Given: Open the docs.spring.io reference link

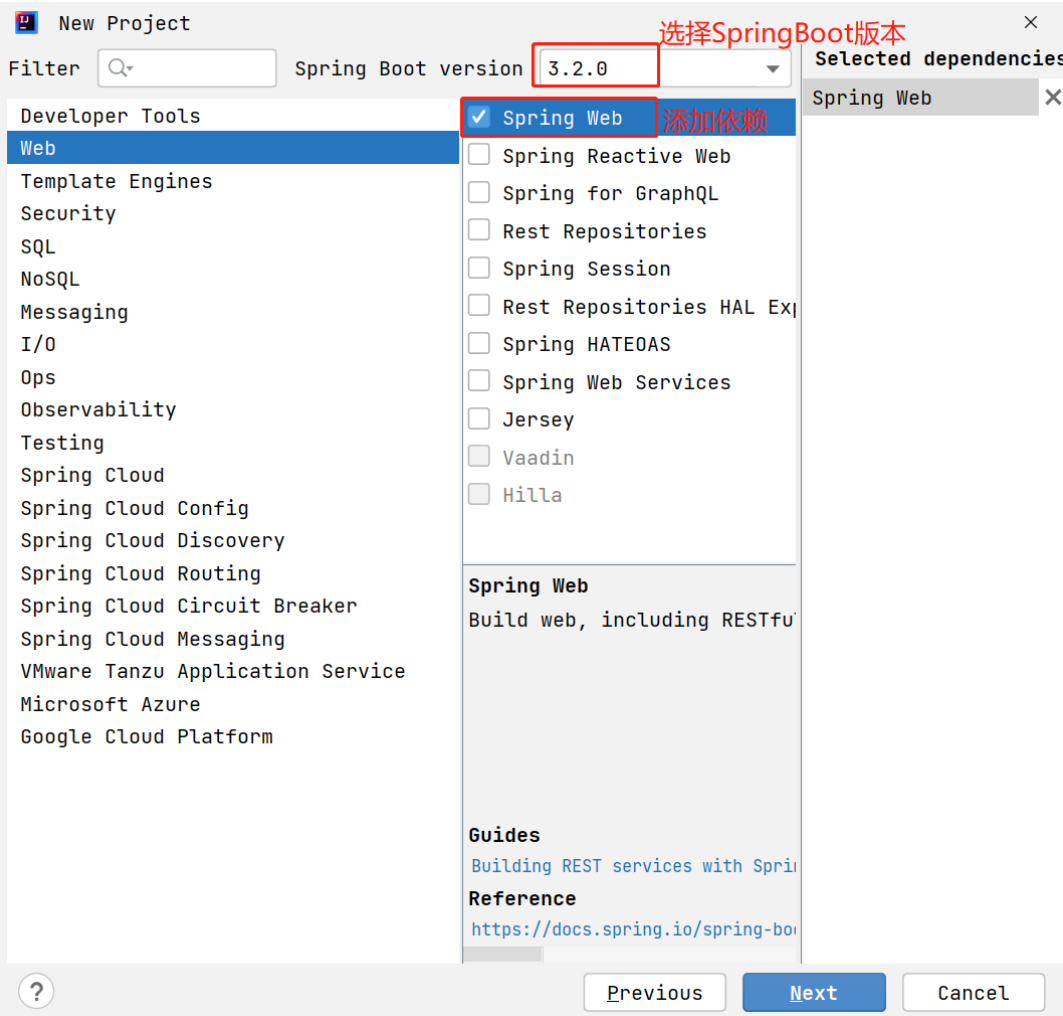Looking at the screenshot, I should (633, 929).
